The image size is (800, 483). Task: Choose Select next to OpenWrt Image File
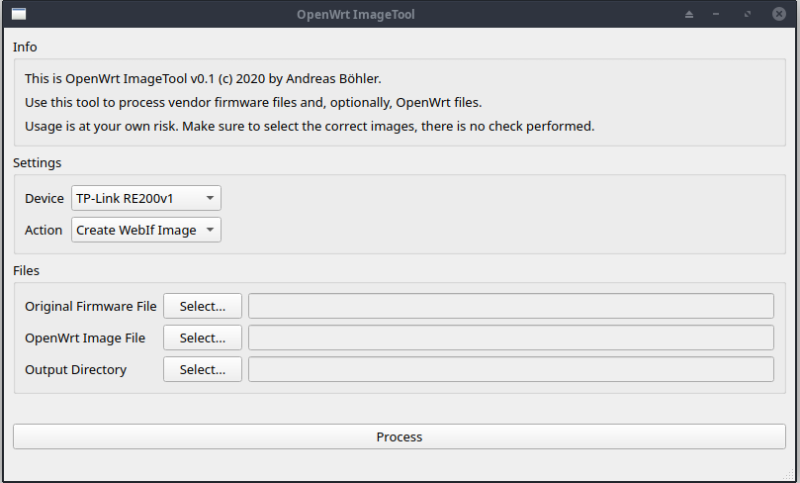203,338
